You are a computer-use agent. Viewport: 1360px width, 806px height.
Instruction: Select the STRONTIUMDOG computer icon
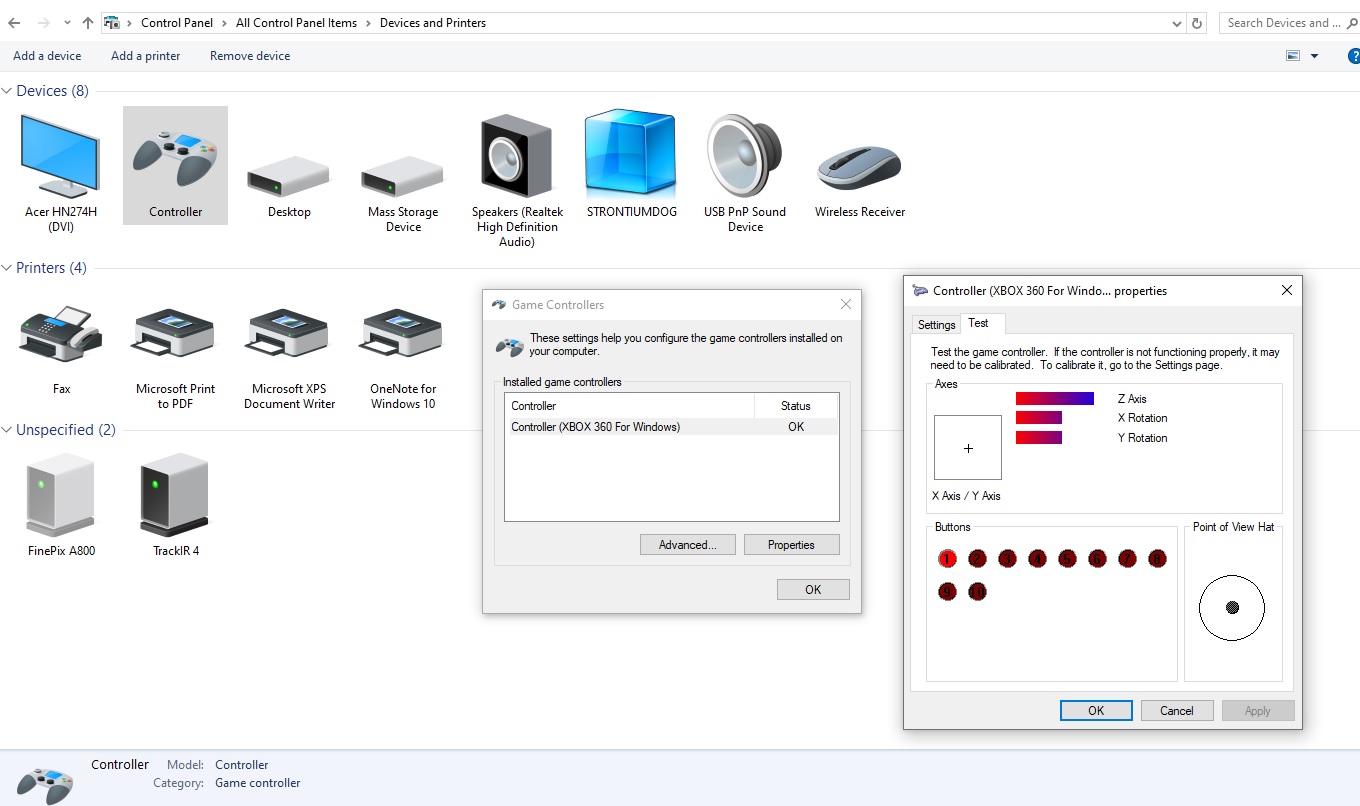coord(631,152)
